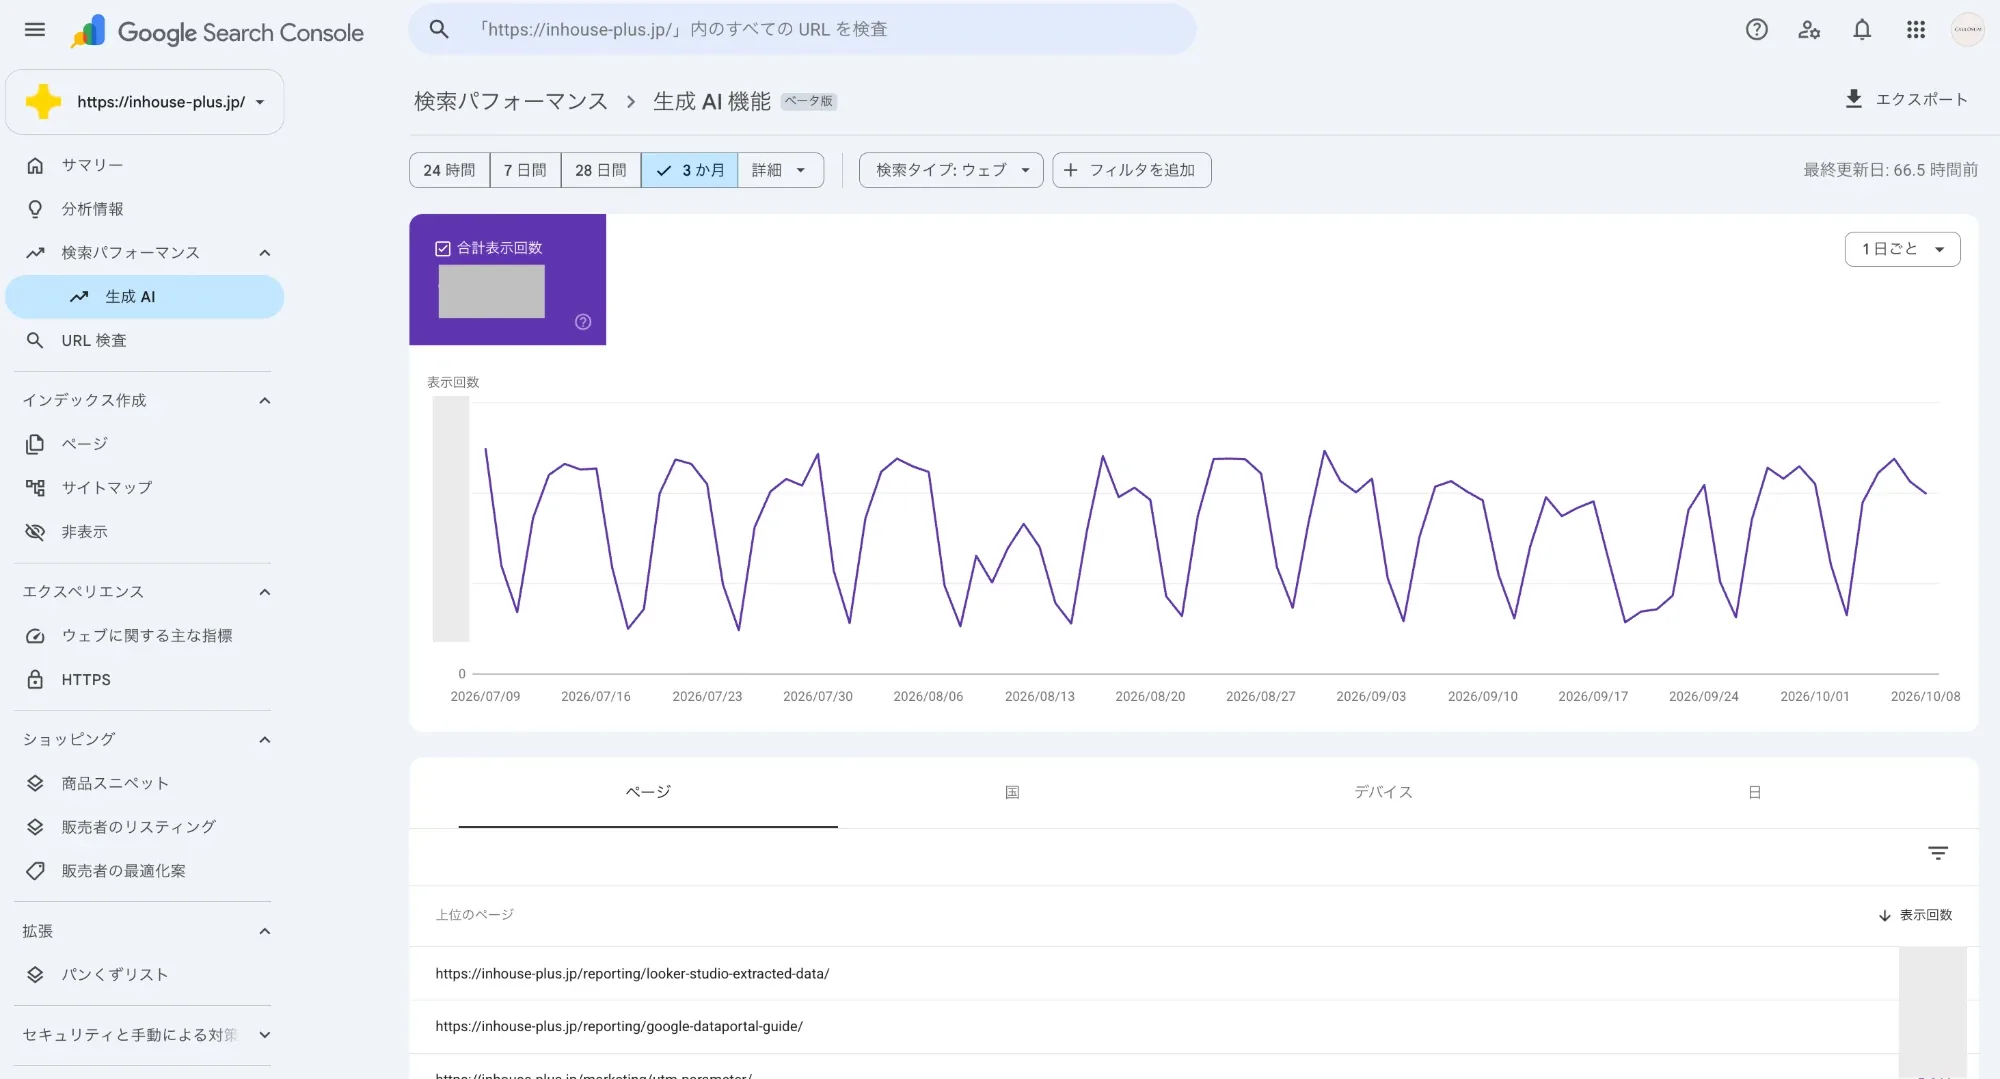Open looker-studio-extracted-data page row

click(x=1193, y=974)
